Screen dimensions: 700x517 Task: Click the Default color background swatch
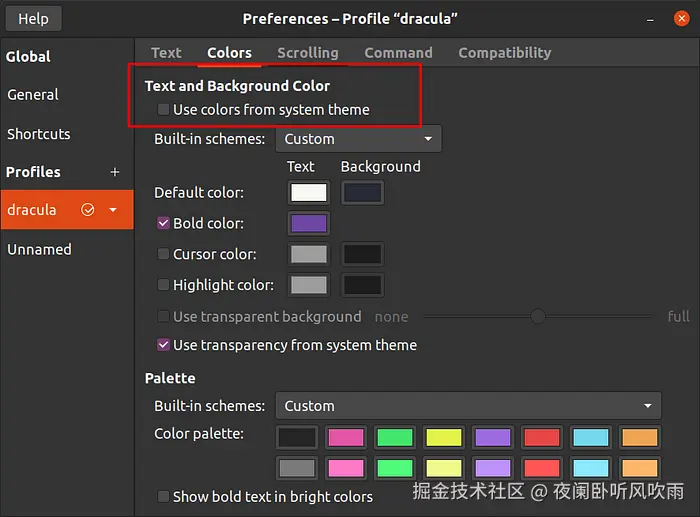[x=362, y=193]
